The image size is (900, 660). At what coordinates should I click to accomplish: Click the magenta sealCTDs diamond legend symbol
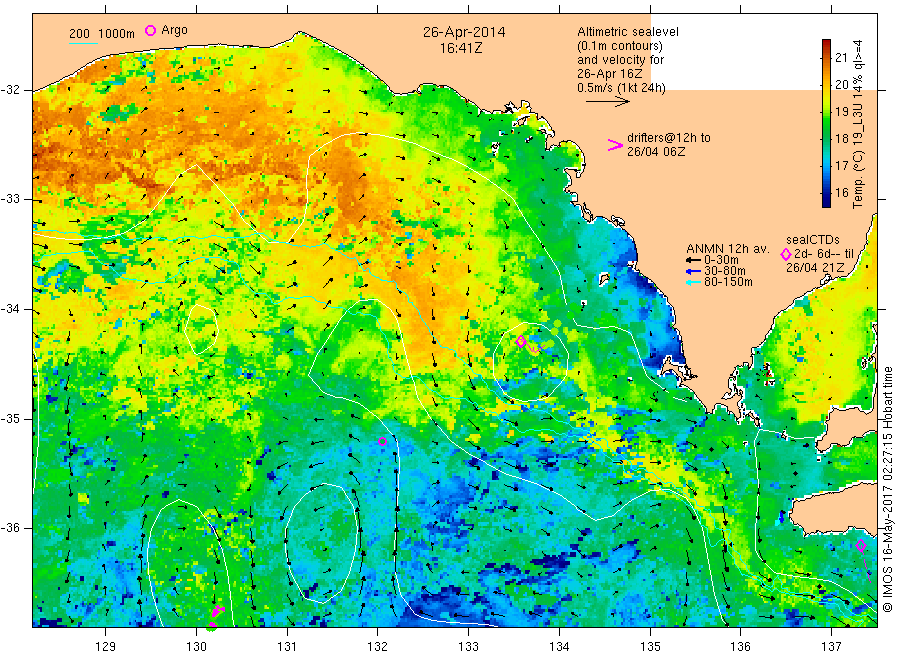[786, 255]
